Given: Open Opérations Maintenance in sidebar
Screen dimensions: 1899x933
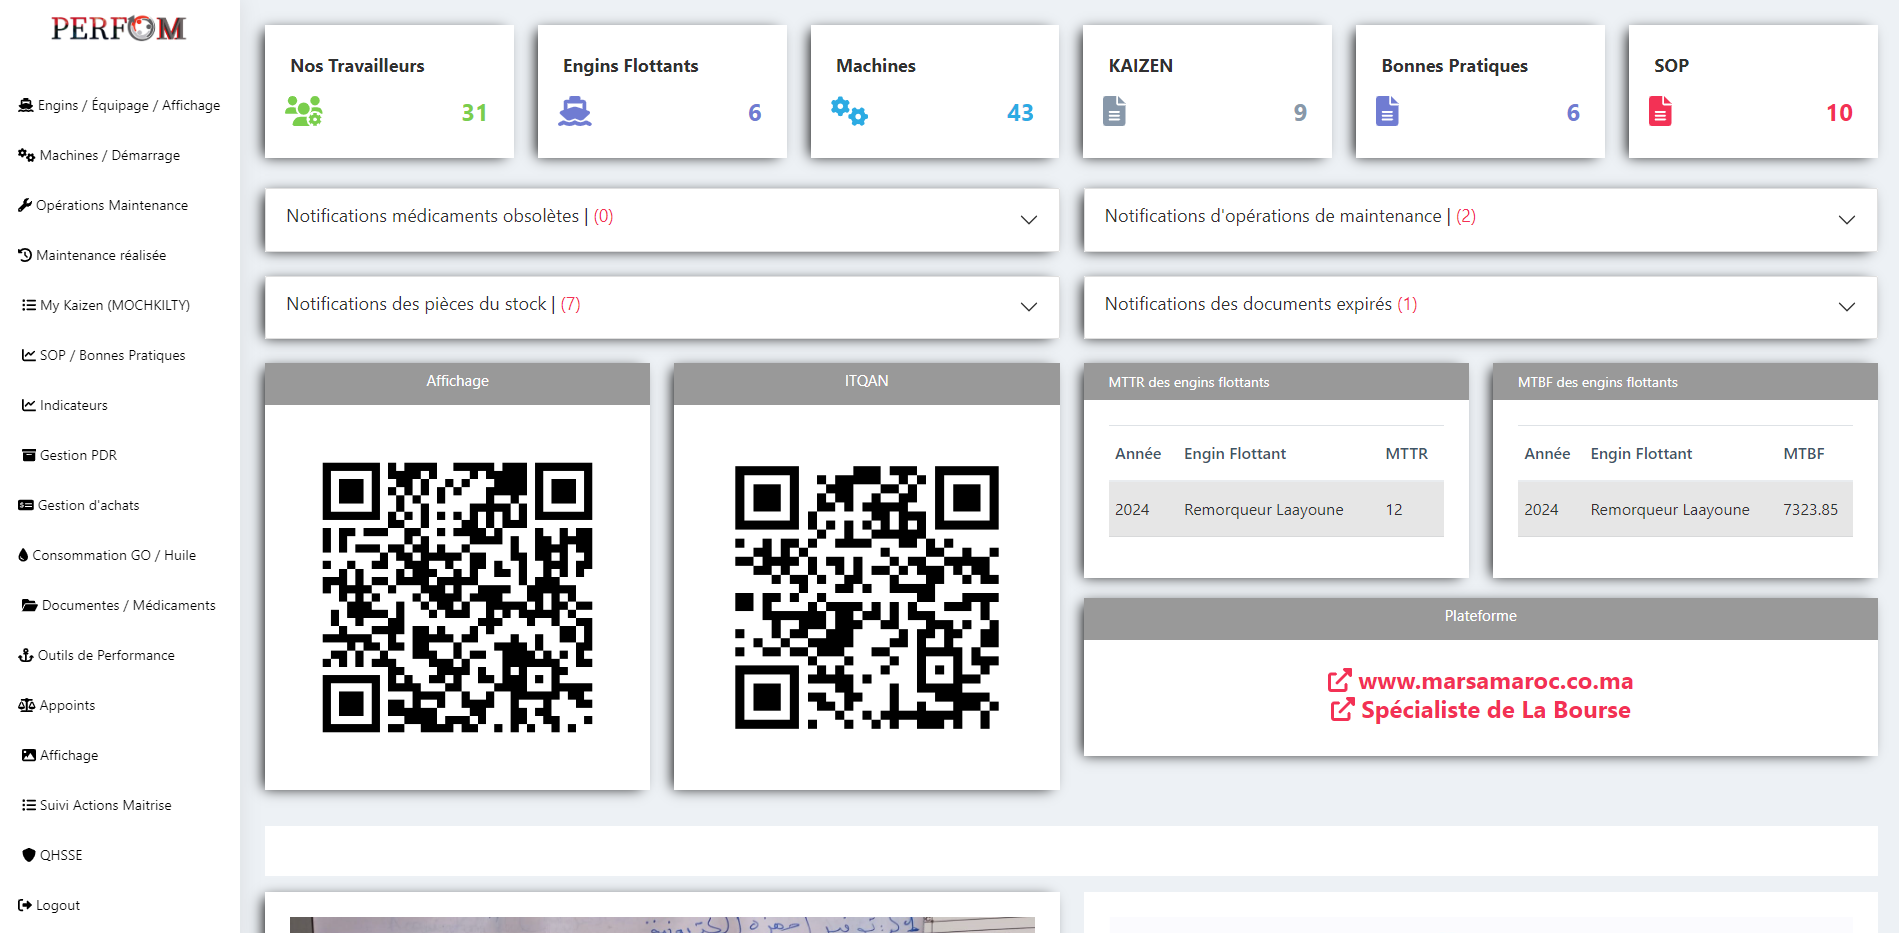Looking at the screenshot, I should [x=111, y=205].
